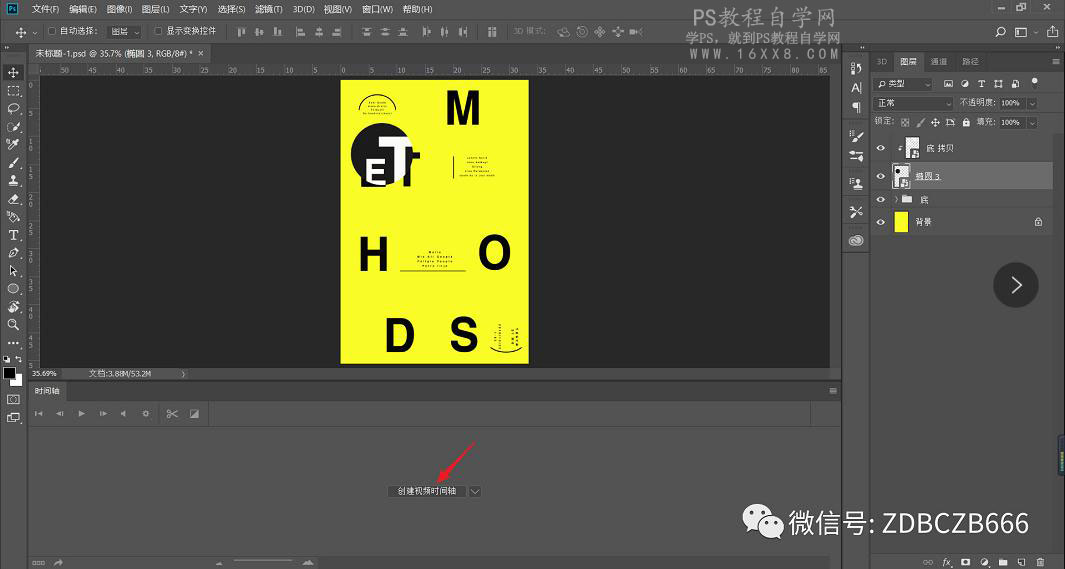
Task: Filter layers by type layer icon
Action: tap(981, 84)
